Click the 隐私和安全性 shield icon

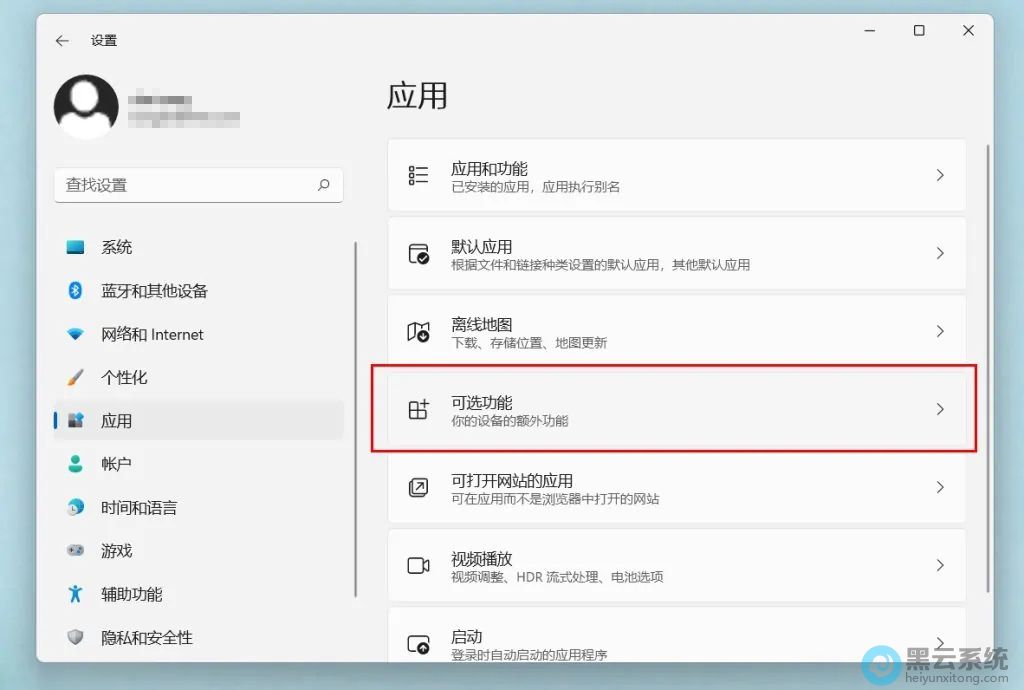coord(75,637)
